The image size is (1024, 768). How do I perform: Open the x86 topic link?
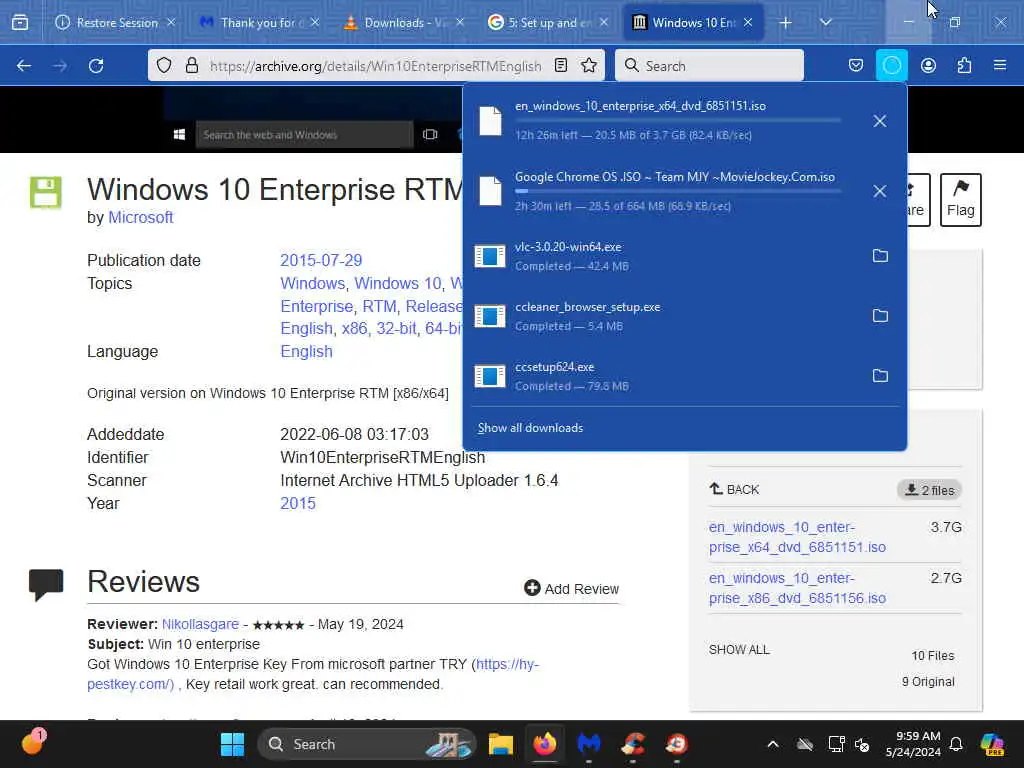[354, 328]
